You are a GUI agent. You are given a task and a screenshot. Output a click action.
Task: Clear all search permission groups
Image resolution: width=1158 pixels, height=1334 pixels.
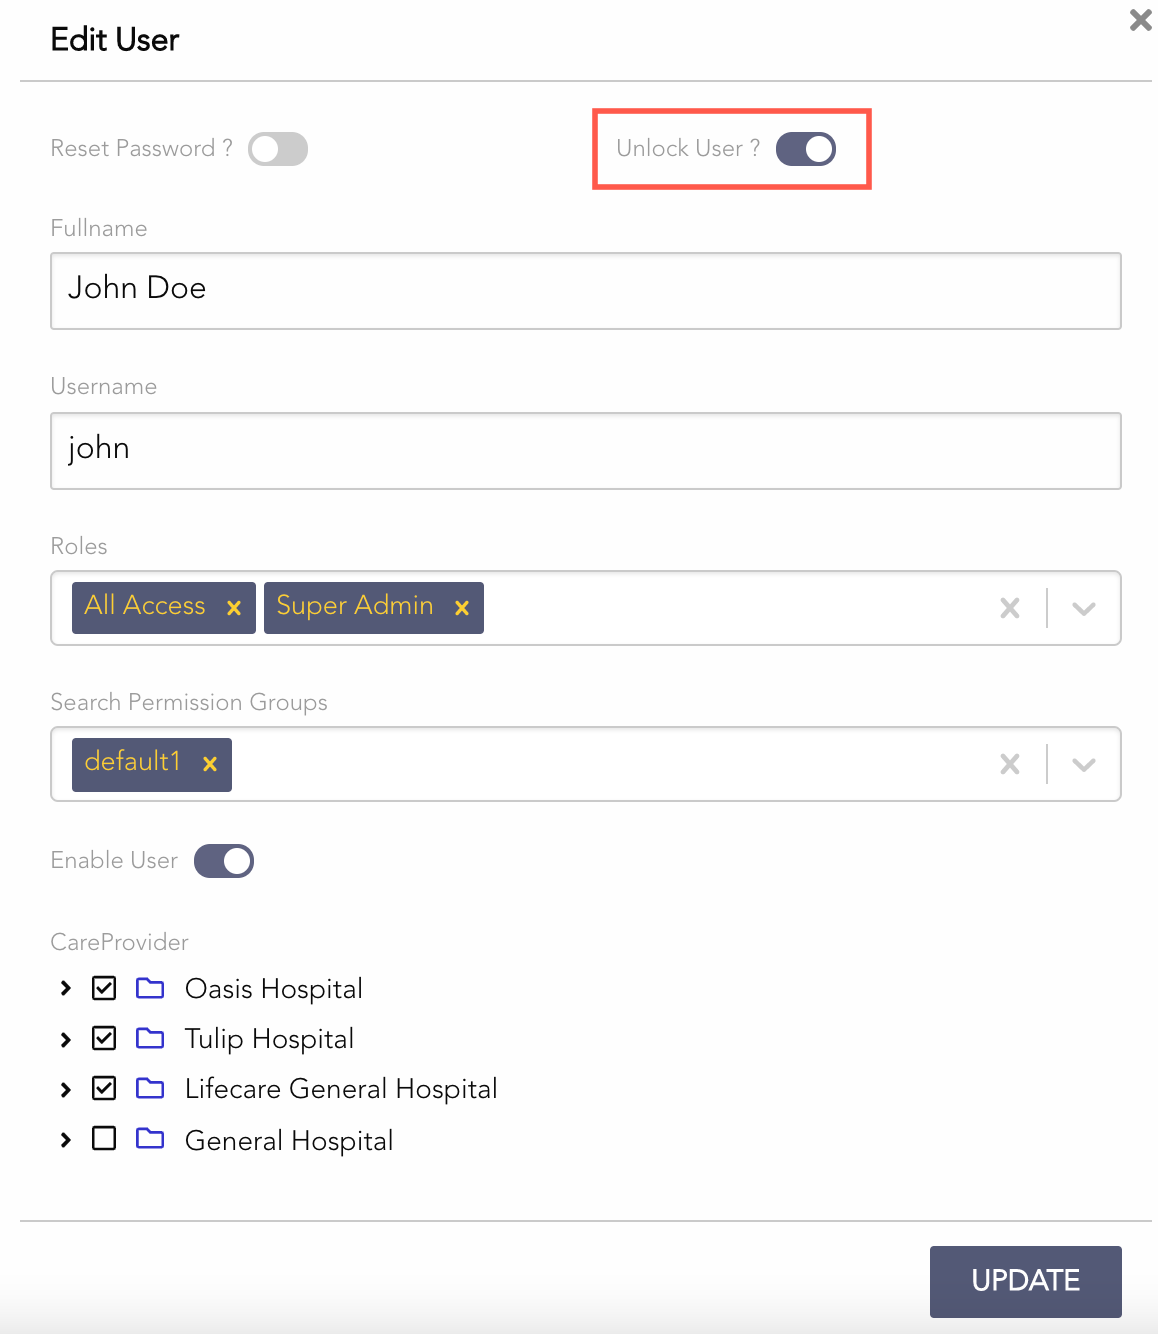tap(1010, 764)
